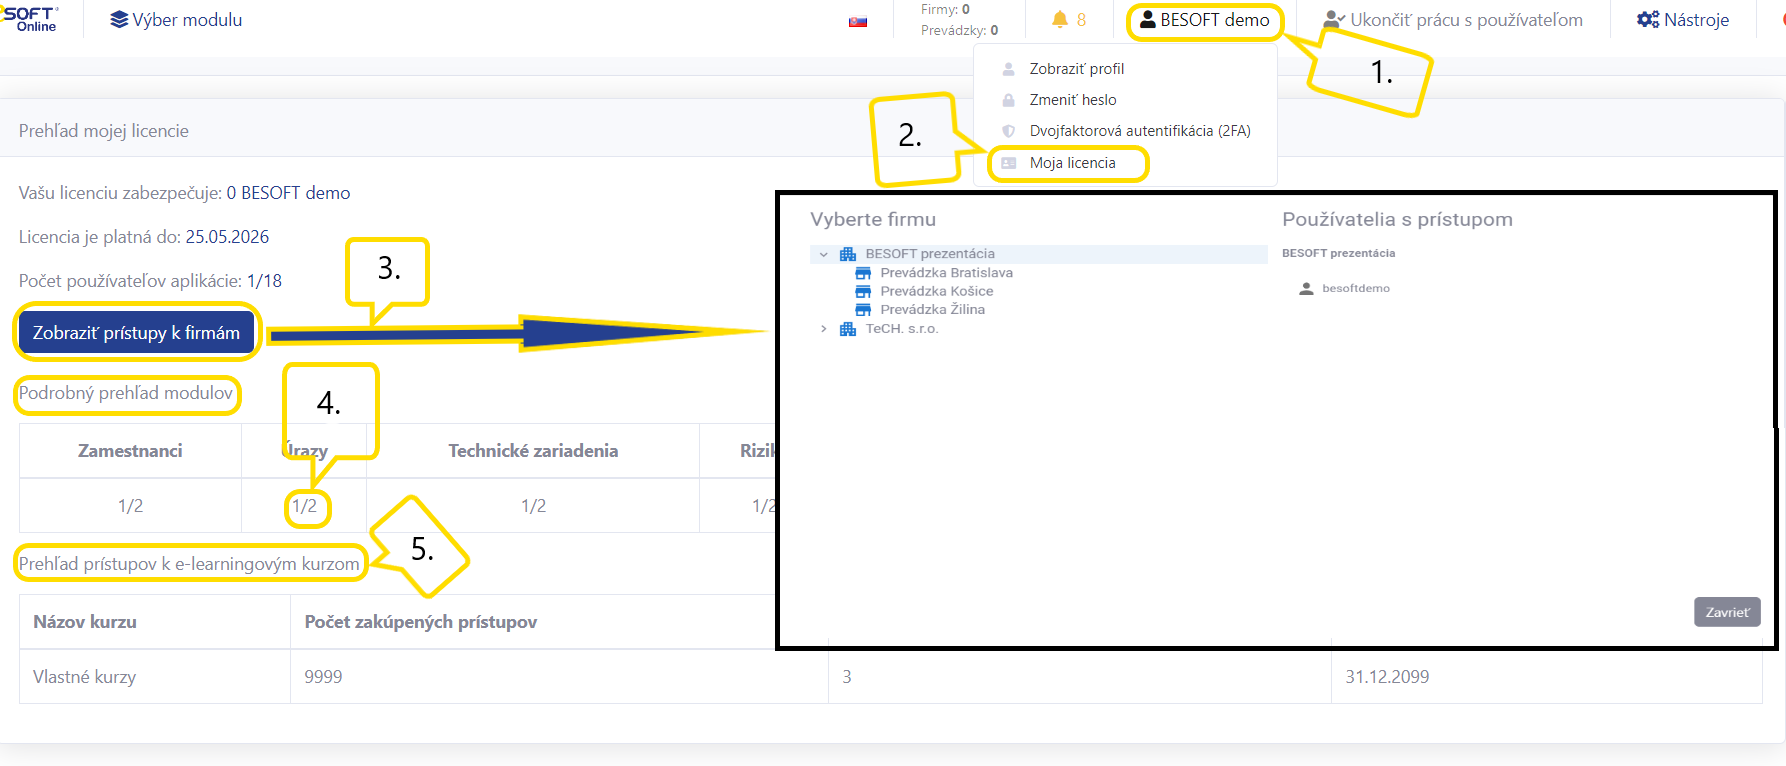The width and height of the screenshot is (1786, 766).
Task: Click the user icon next to BESOFT demo
Action: coord(1148,19)
